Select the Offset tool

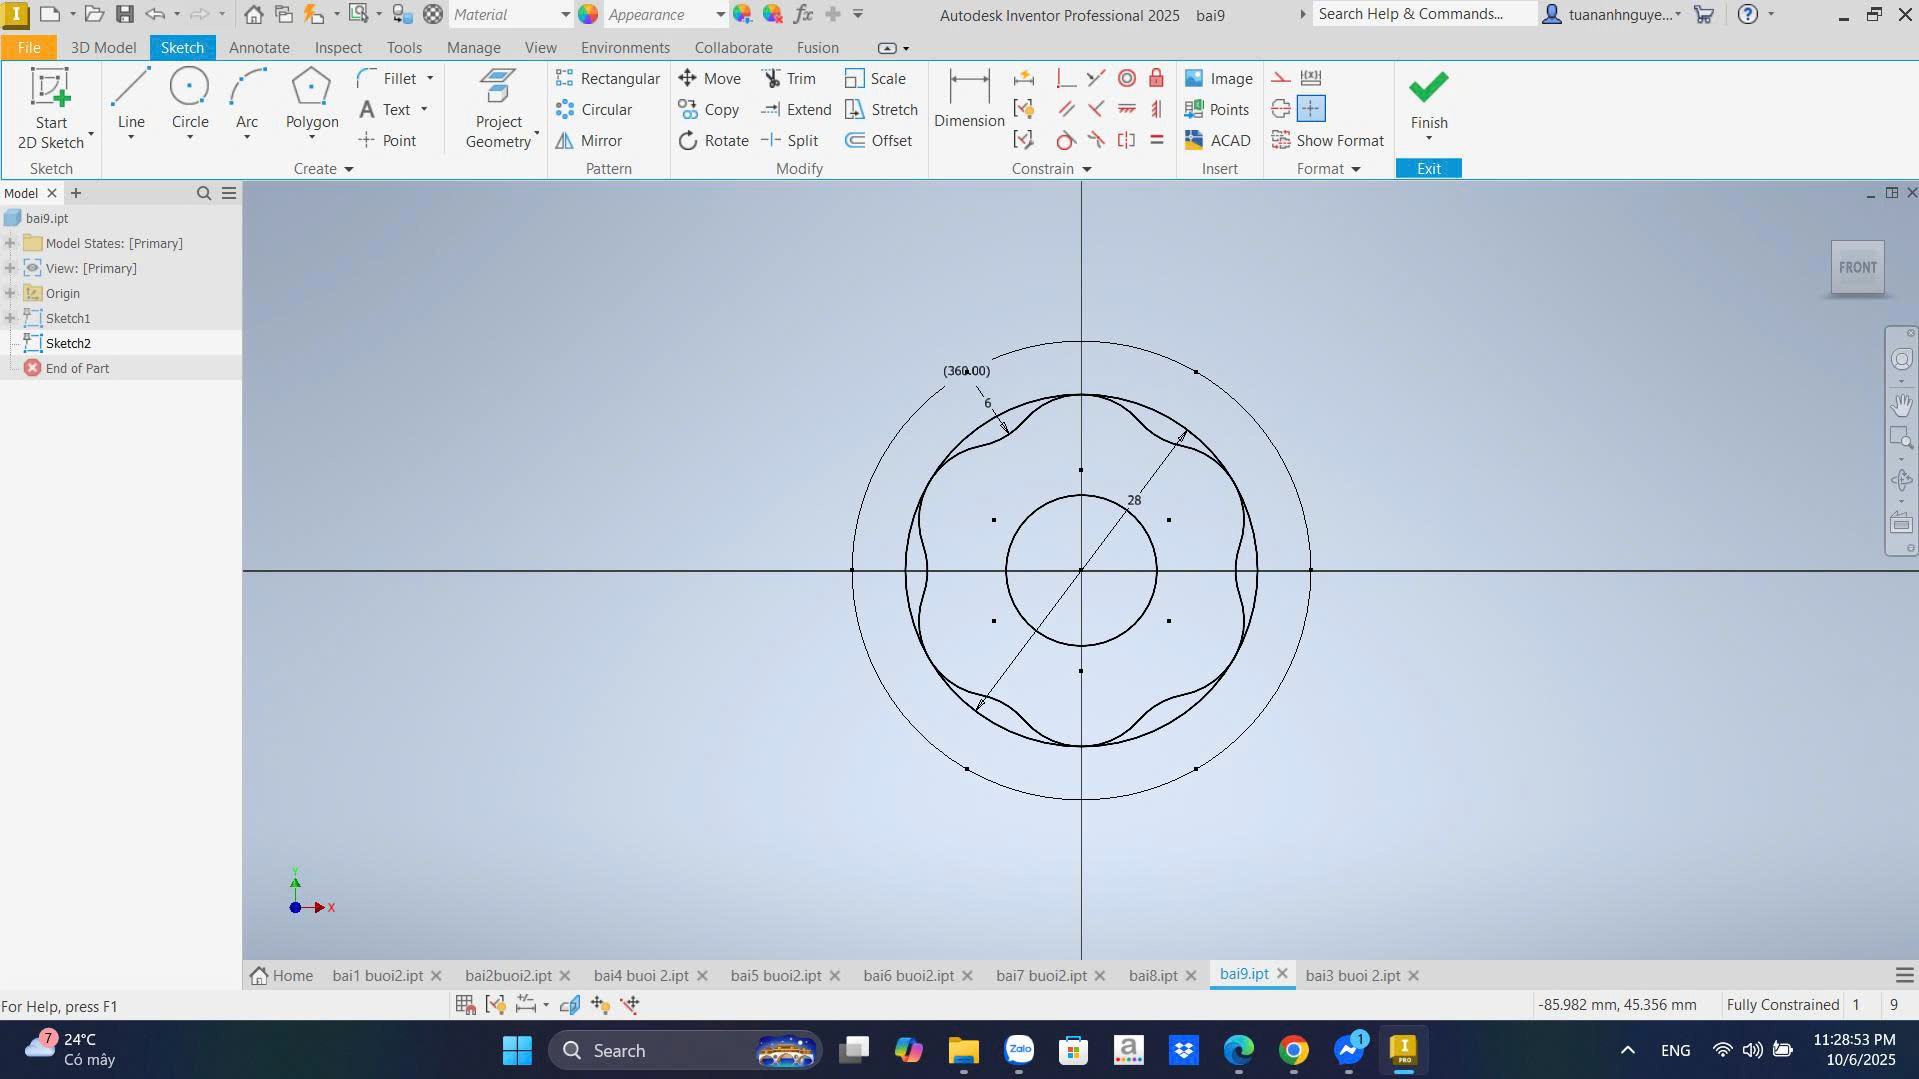point(878,141)
